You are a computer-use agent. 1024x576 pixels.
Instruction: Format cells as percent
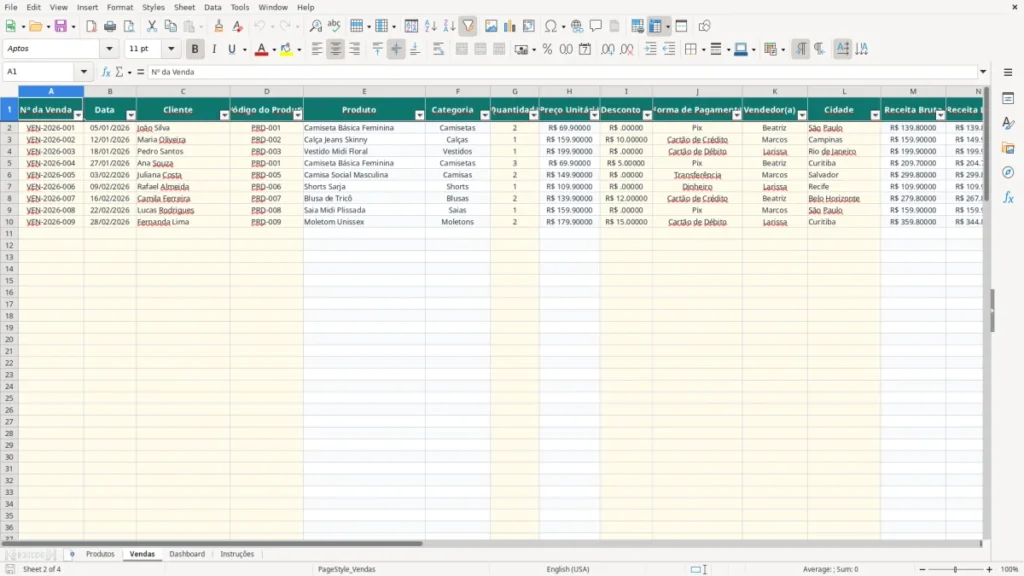547,49
